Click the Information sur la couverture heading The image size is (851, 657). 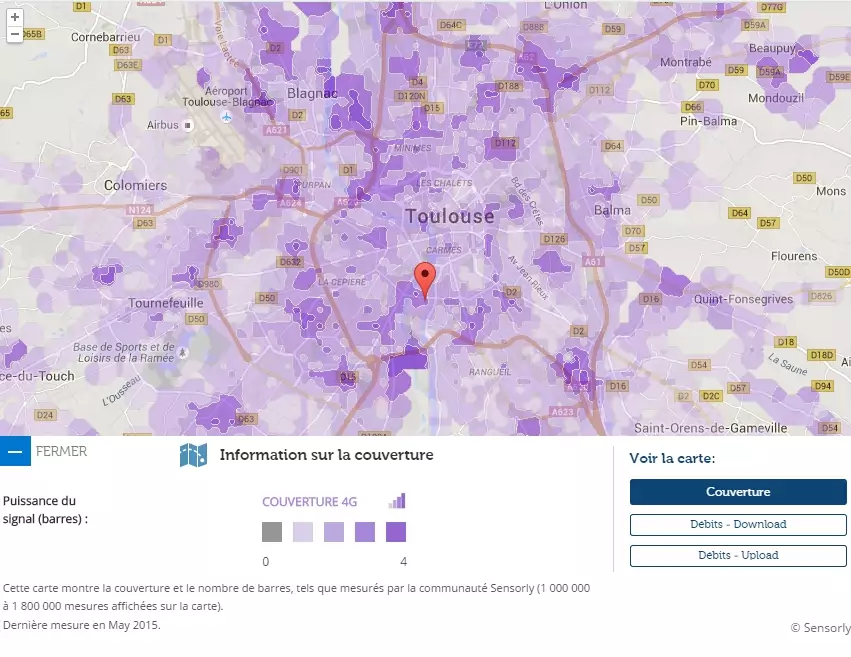[x=327, y=455]
